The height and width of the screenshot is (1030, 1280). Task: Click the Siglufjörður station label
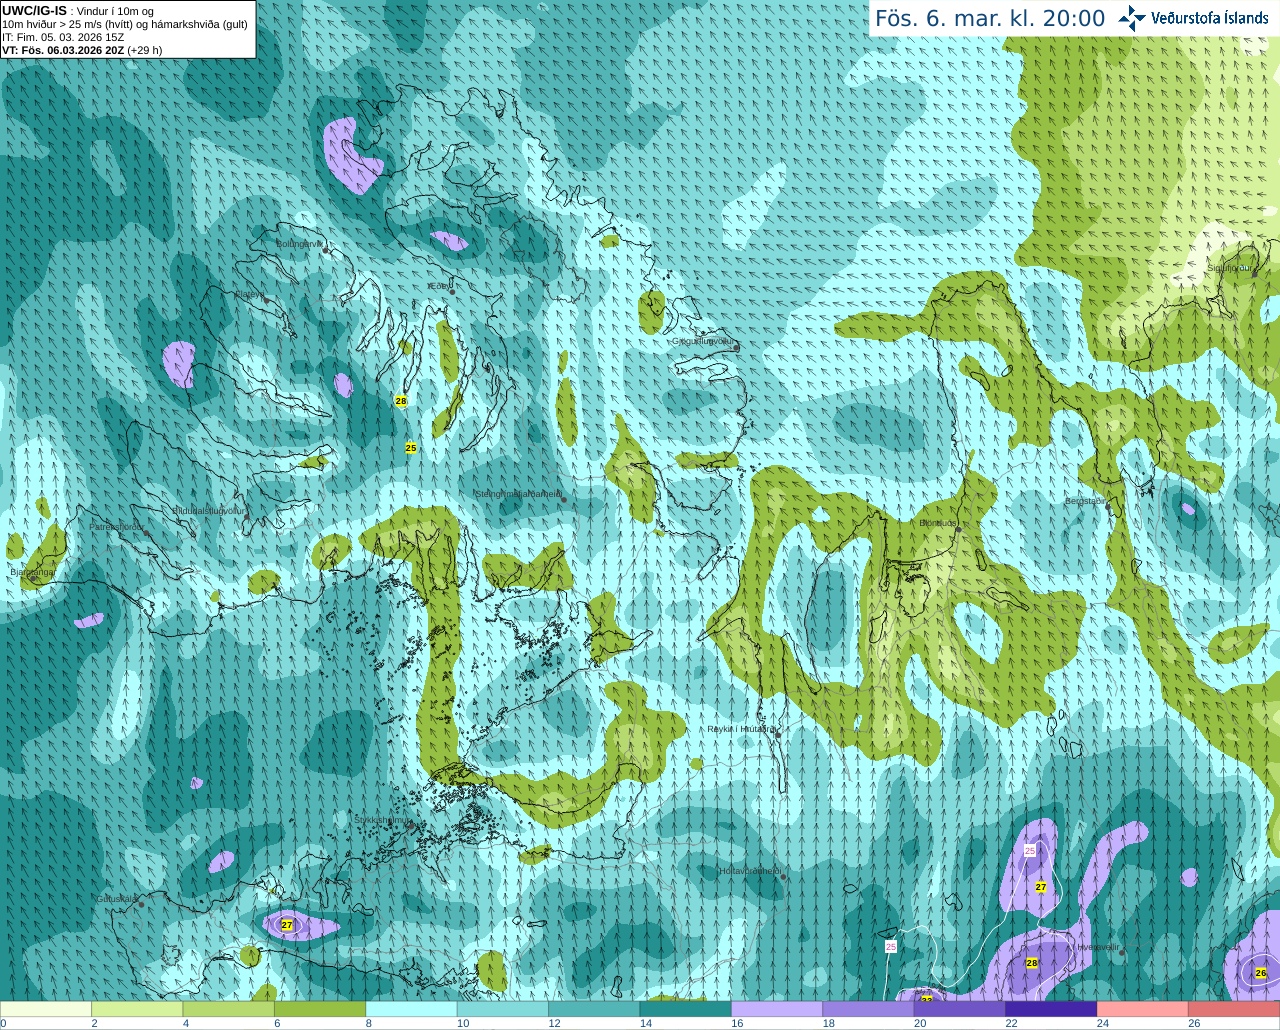(x=1229, y=268)
